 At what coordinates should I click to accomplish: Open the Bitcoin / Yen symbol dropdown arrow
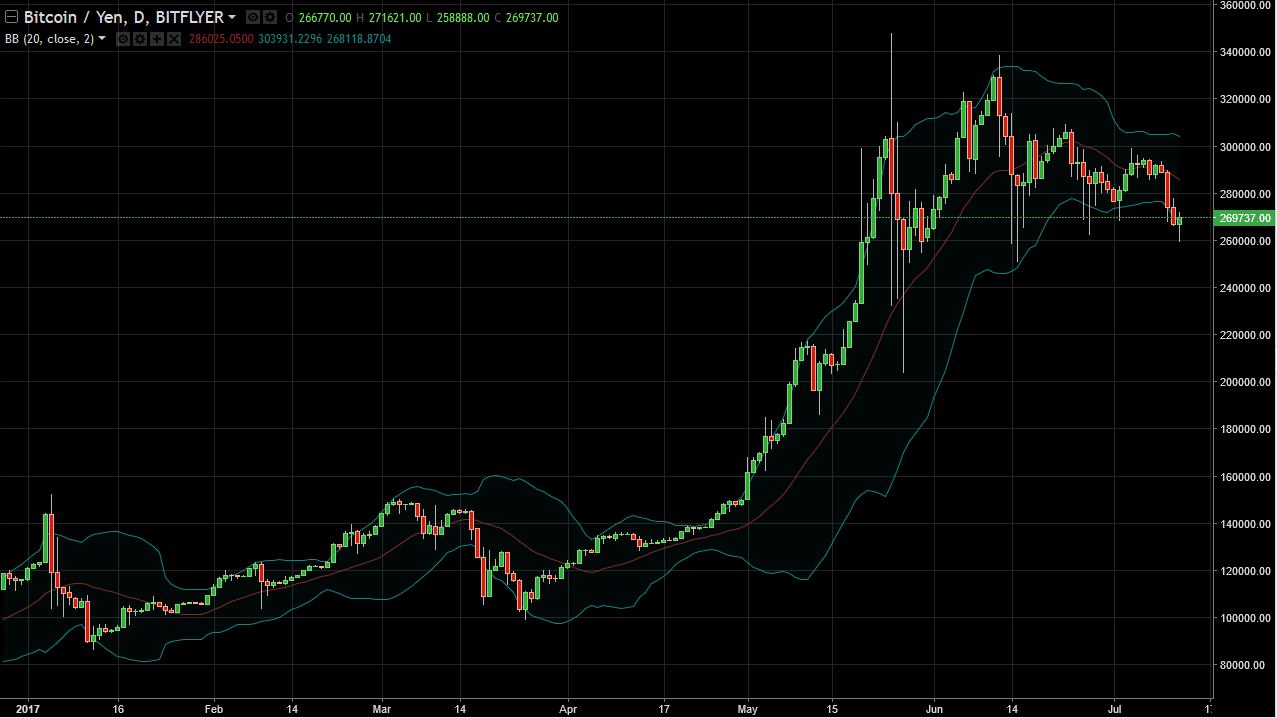pos(232,18)
